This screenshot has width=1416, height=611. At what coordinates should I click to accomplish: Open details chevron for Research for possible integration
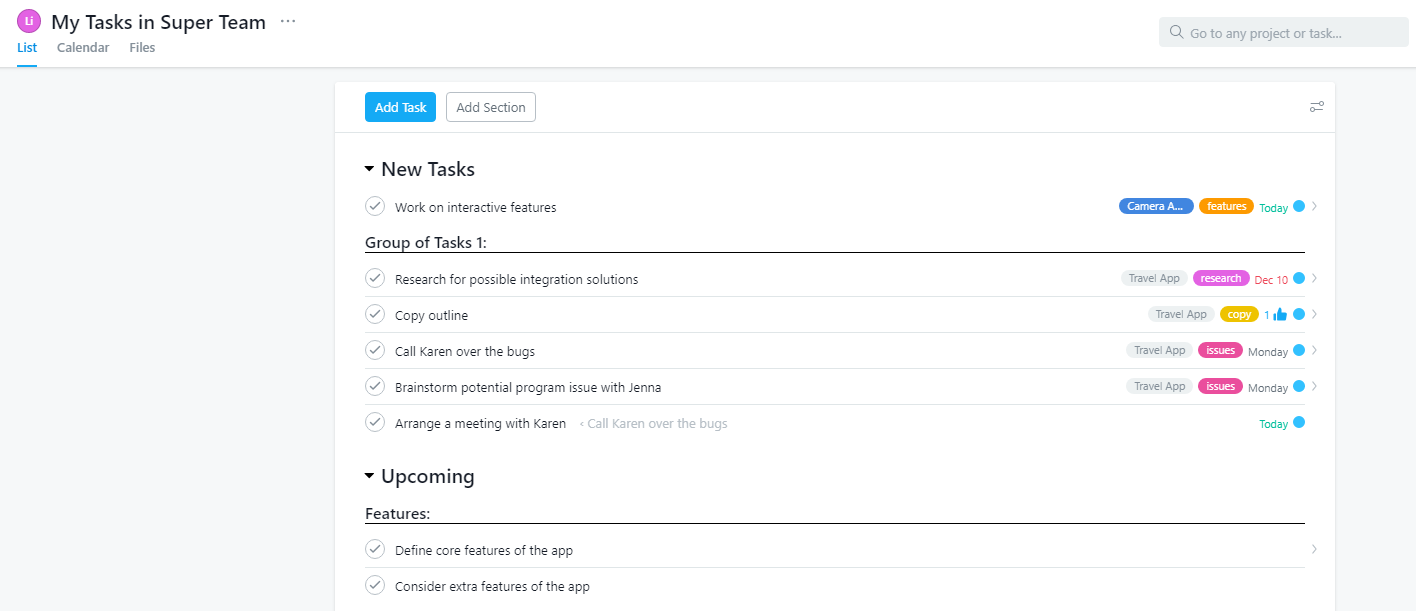[1315, 278]
